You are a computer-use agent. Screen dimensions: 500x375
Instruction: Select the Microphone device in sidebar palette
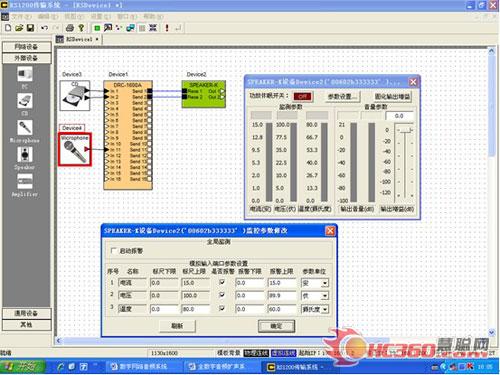click(x=25, y=128)
